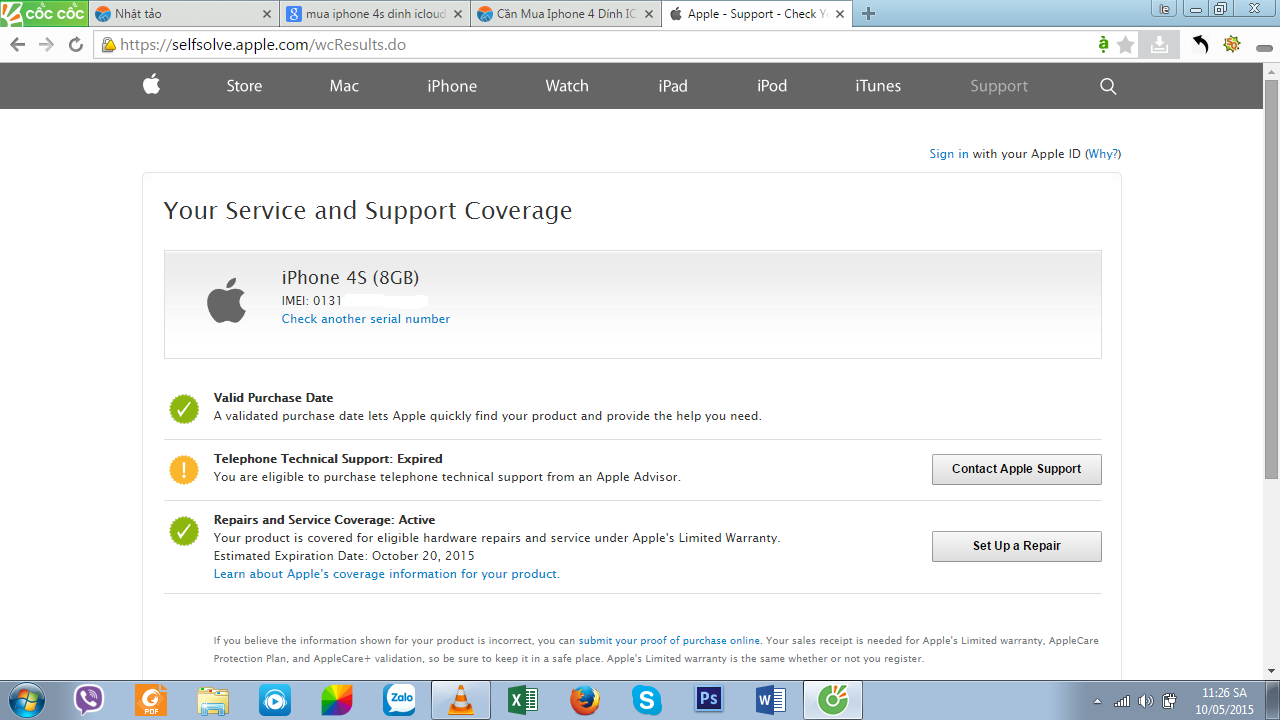The height and width of the screenshot is (720, 1280).
Task: Open Excel from the taskbar
Action: (523, 700)
